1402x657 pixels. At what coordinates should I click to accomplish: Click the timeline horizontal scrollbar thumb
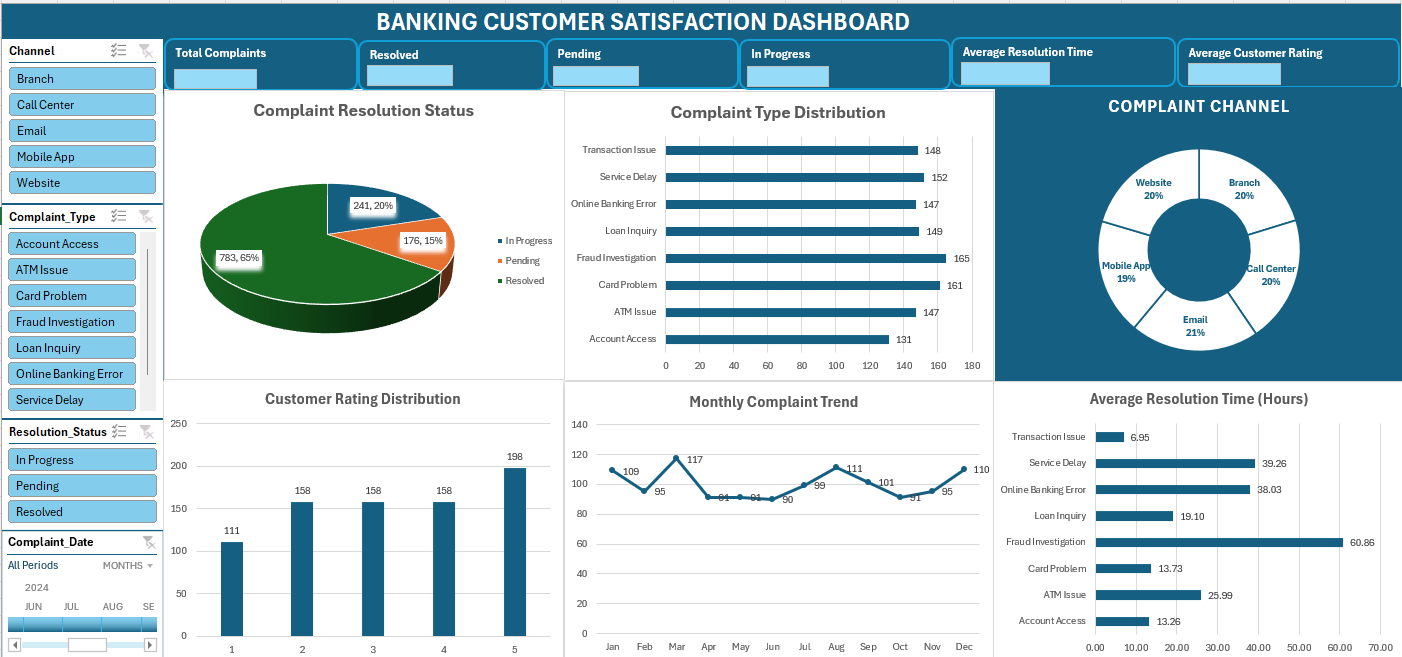[87, 645]
